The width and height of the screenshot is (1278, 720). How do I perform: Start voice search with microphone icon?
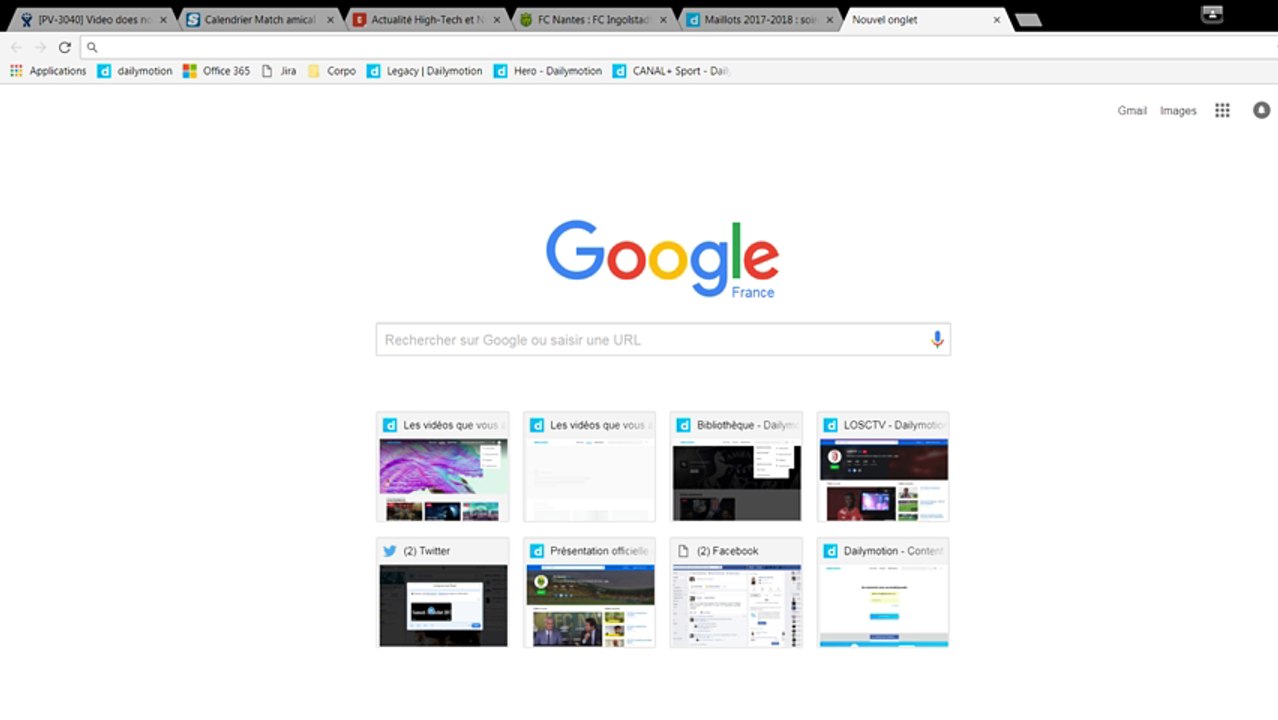click(x=937, y=340)
